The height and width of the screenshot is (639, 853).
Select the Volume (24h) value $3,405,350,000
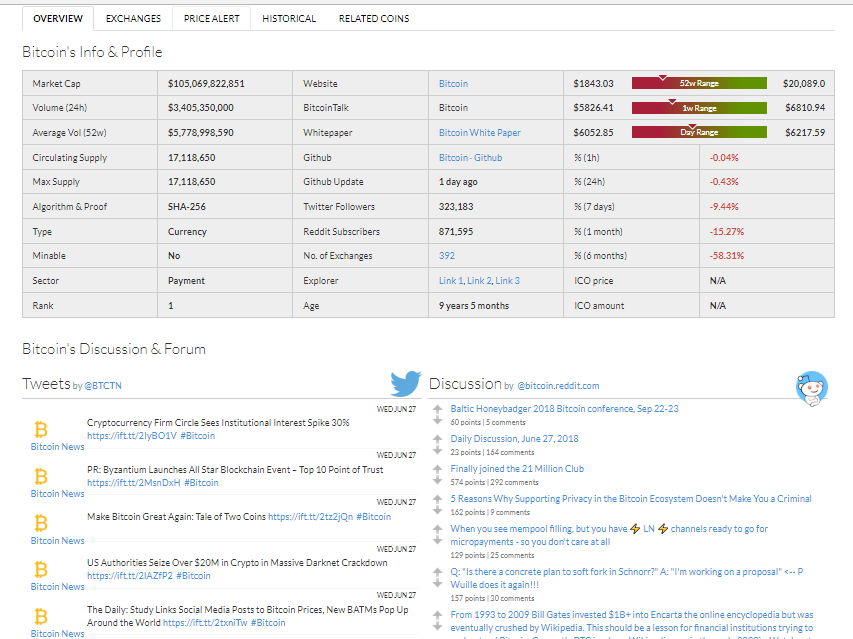[201, 108]
